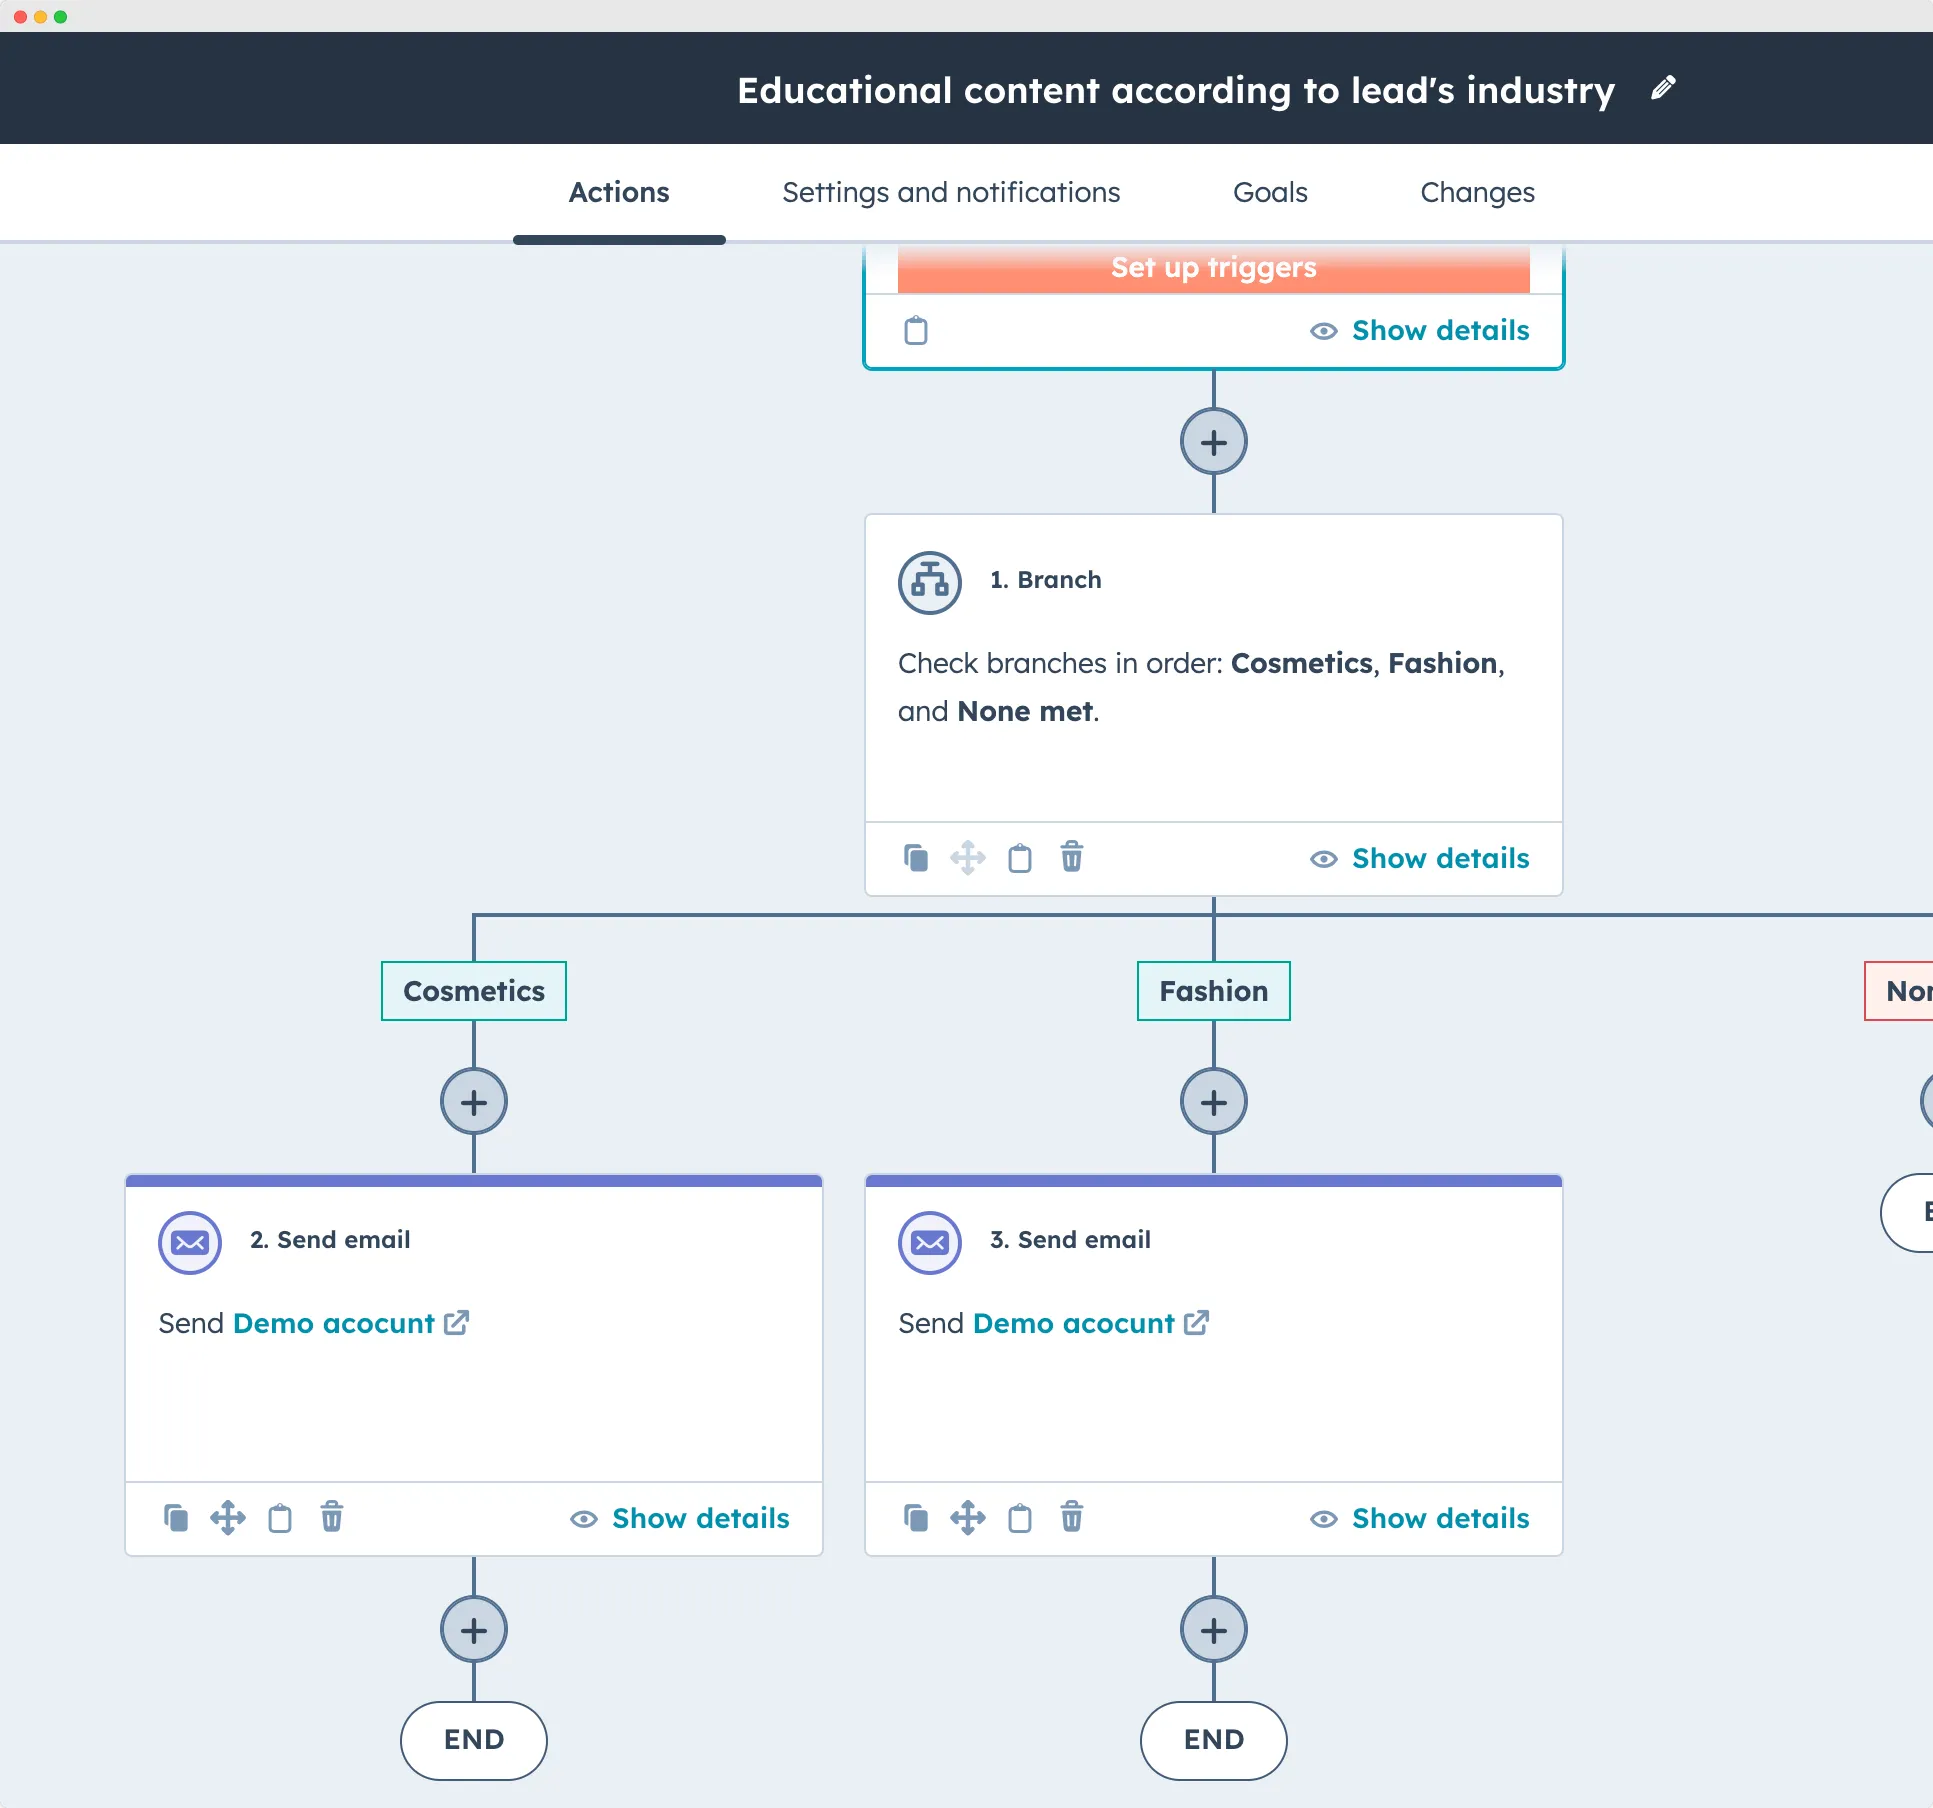Viewport: 1933px width, 1808px height.
Task: Click the email icon of 3. Send email
Action: [930, 1242]
